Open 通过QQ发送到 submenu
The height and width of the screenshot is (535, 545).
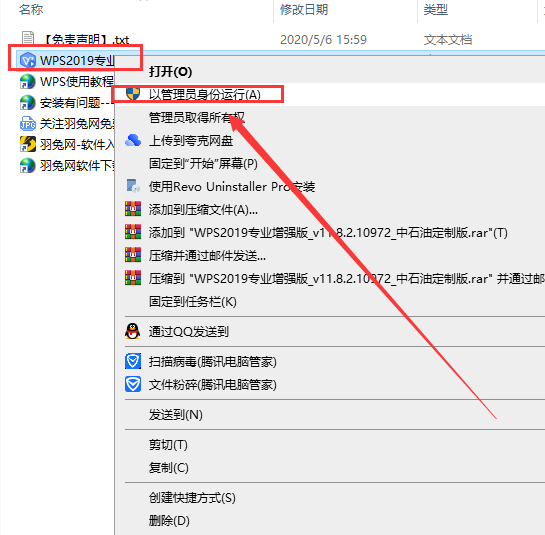pos(189,331)
